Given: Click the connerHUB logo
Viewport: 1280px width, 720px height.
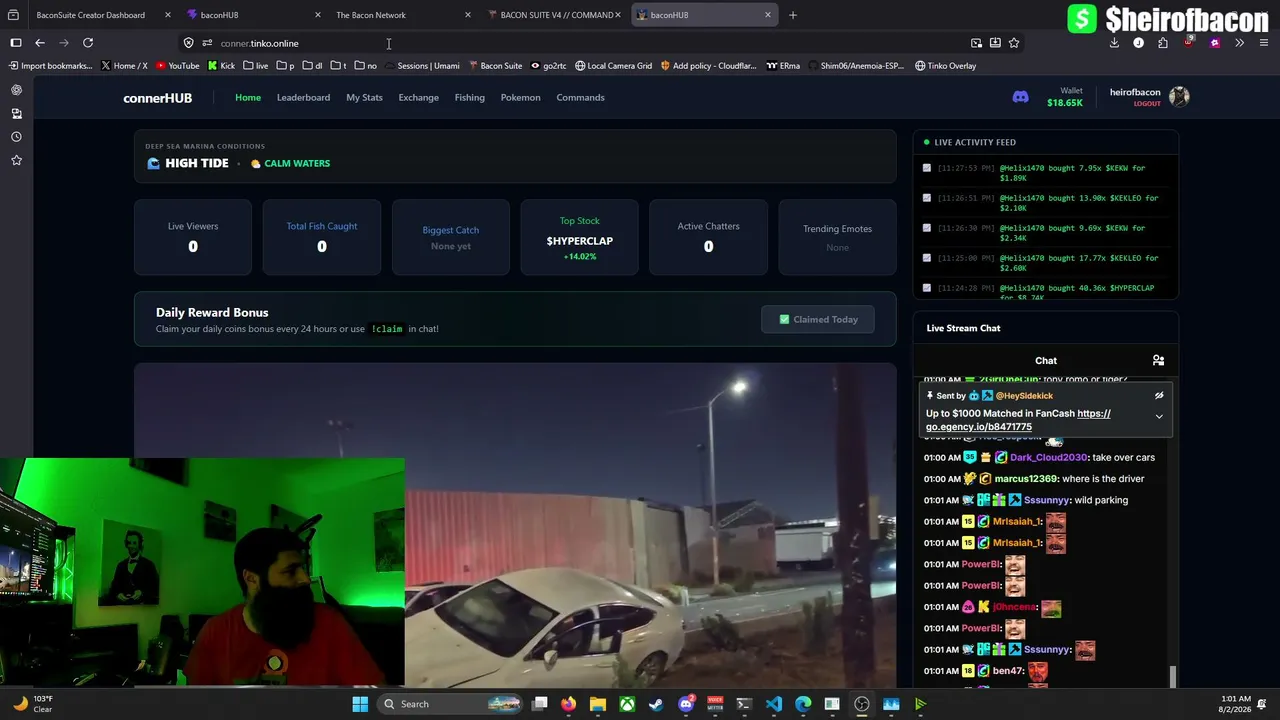Looking at the screenshot, I should tap(157, 98).
